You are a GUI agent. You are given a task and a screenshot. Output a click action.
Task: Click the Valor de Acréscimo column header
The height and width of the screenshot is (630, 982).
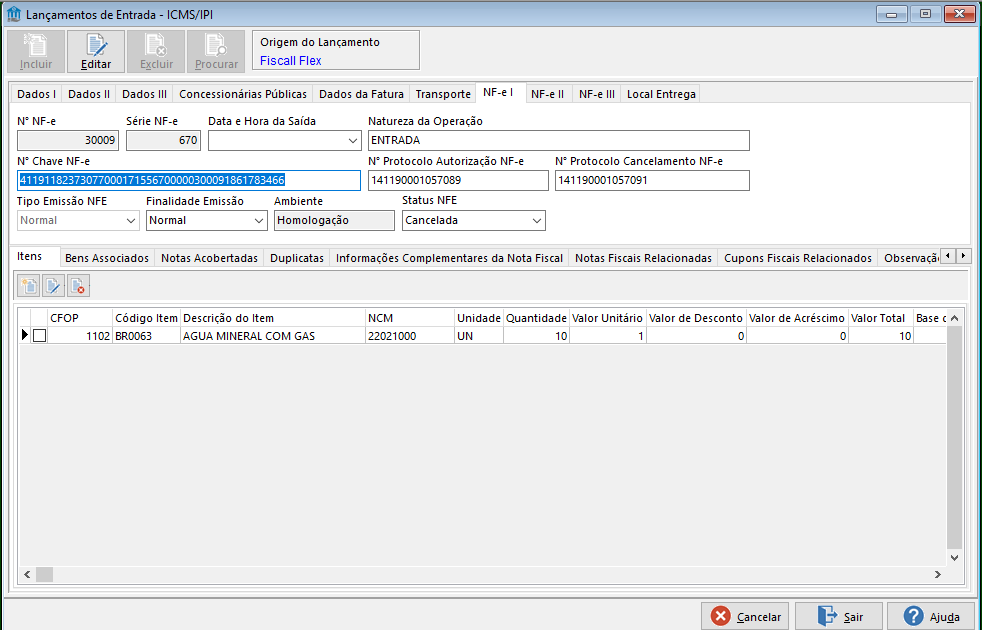[x=797, y=318]
